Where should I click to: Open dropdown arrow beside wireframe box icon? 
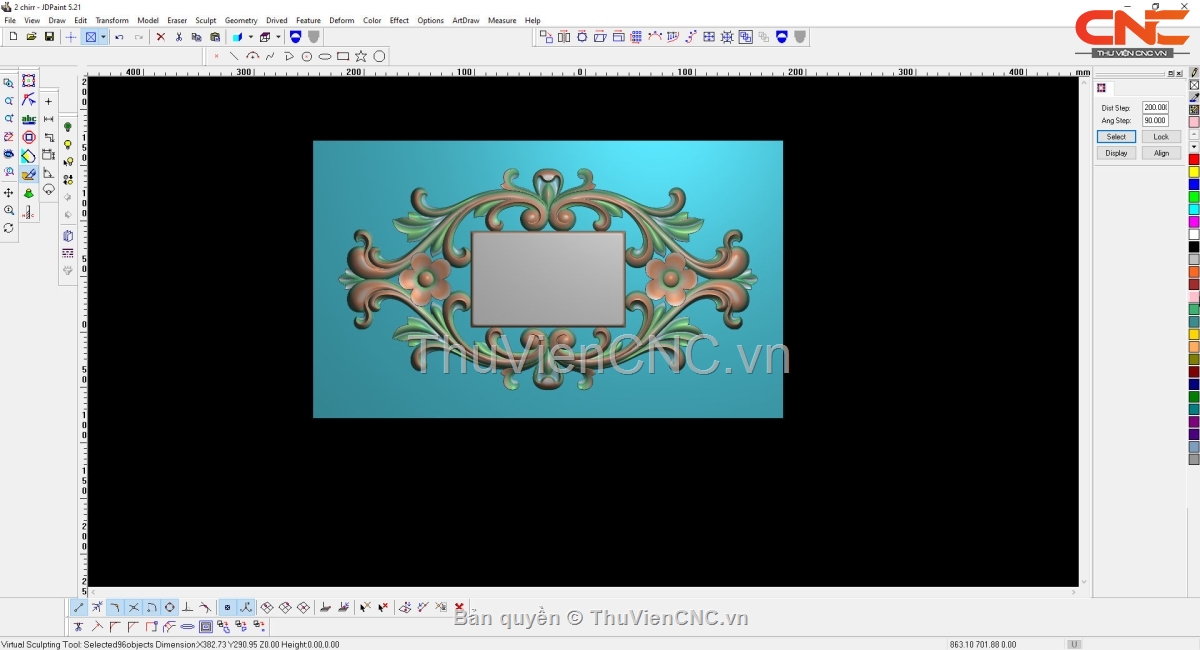coord(278,37)
